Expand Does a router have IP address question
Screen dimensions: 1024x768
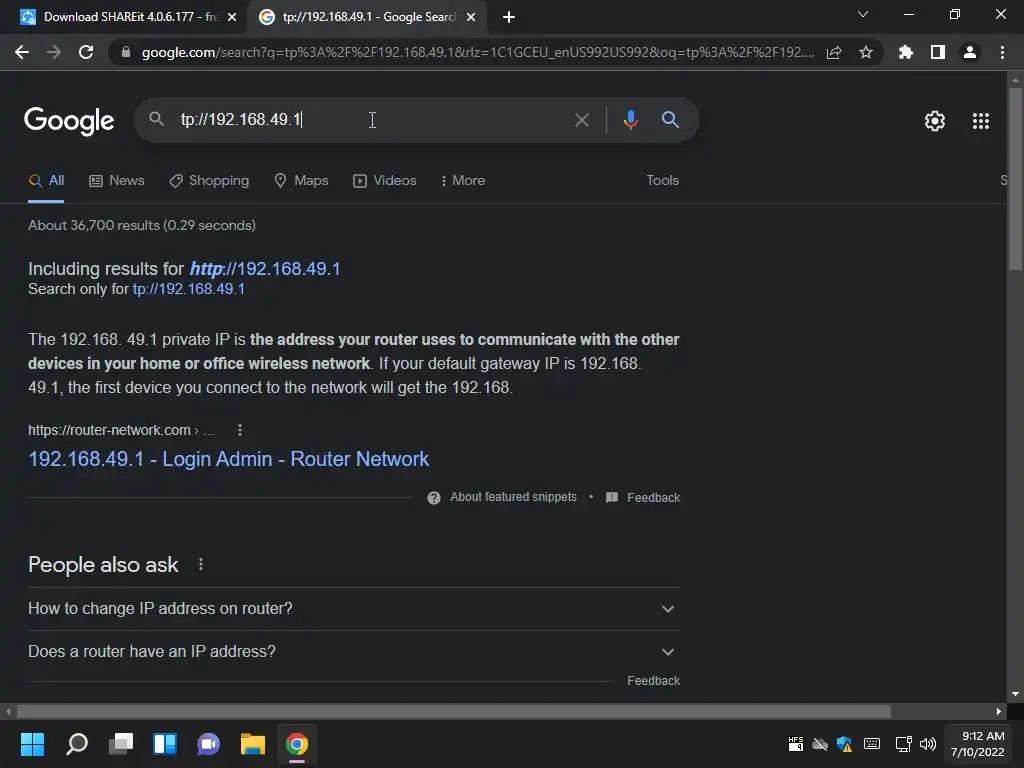point(354,652)
